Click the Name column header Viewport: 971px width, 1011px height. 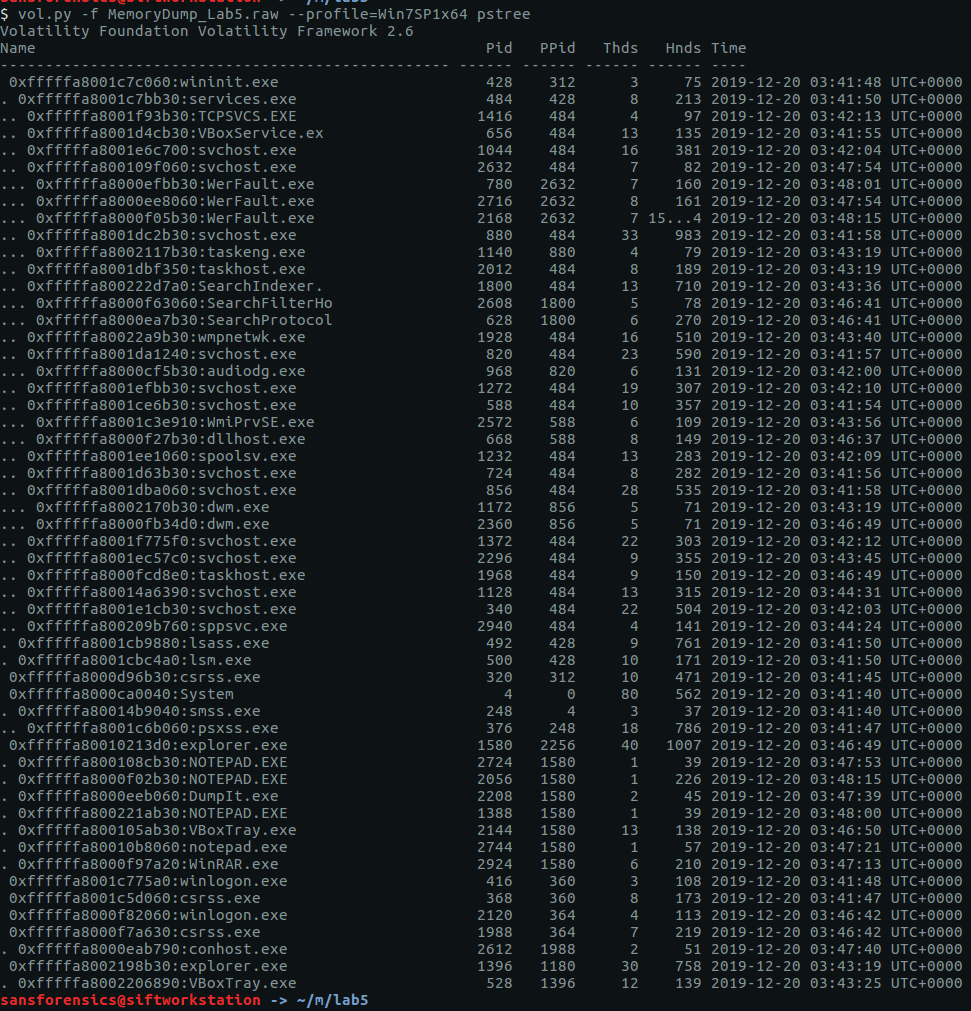[18, 48]
